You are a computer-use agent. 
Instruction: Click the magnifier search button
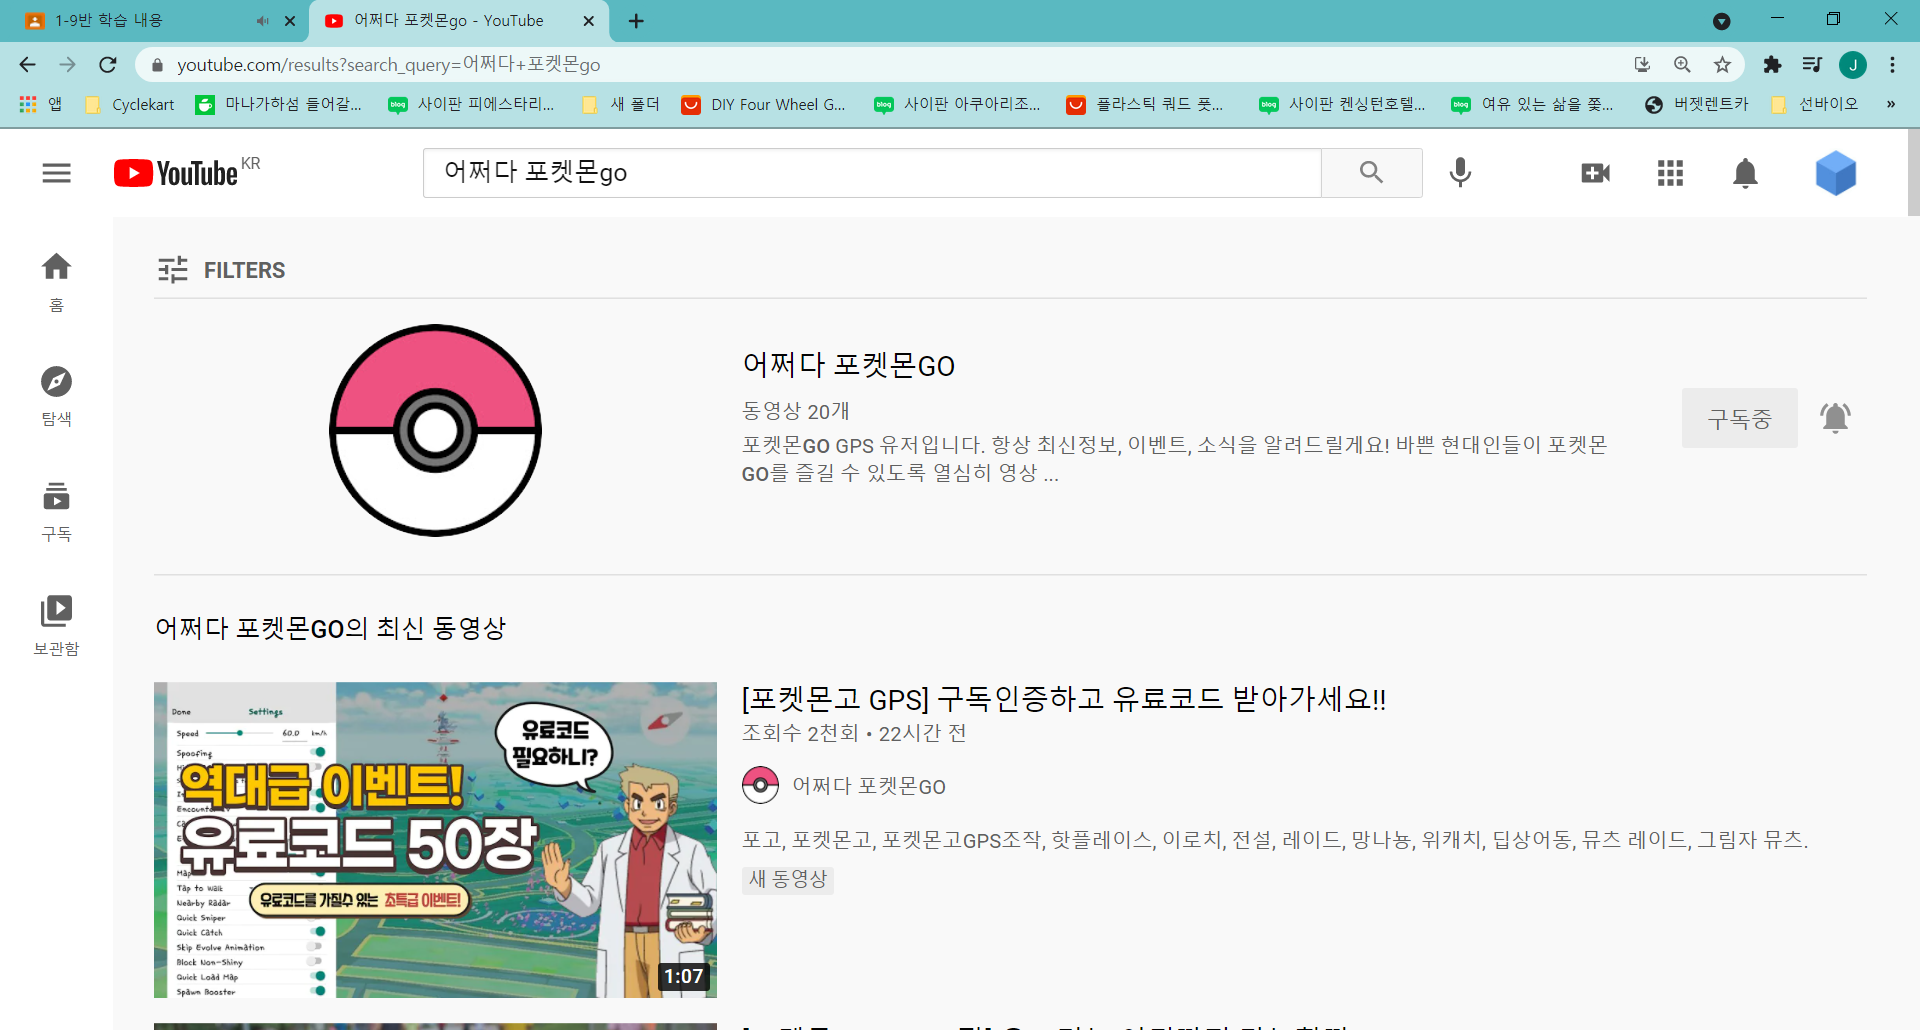[x=1371, y=173]
